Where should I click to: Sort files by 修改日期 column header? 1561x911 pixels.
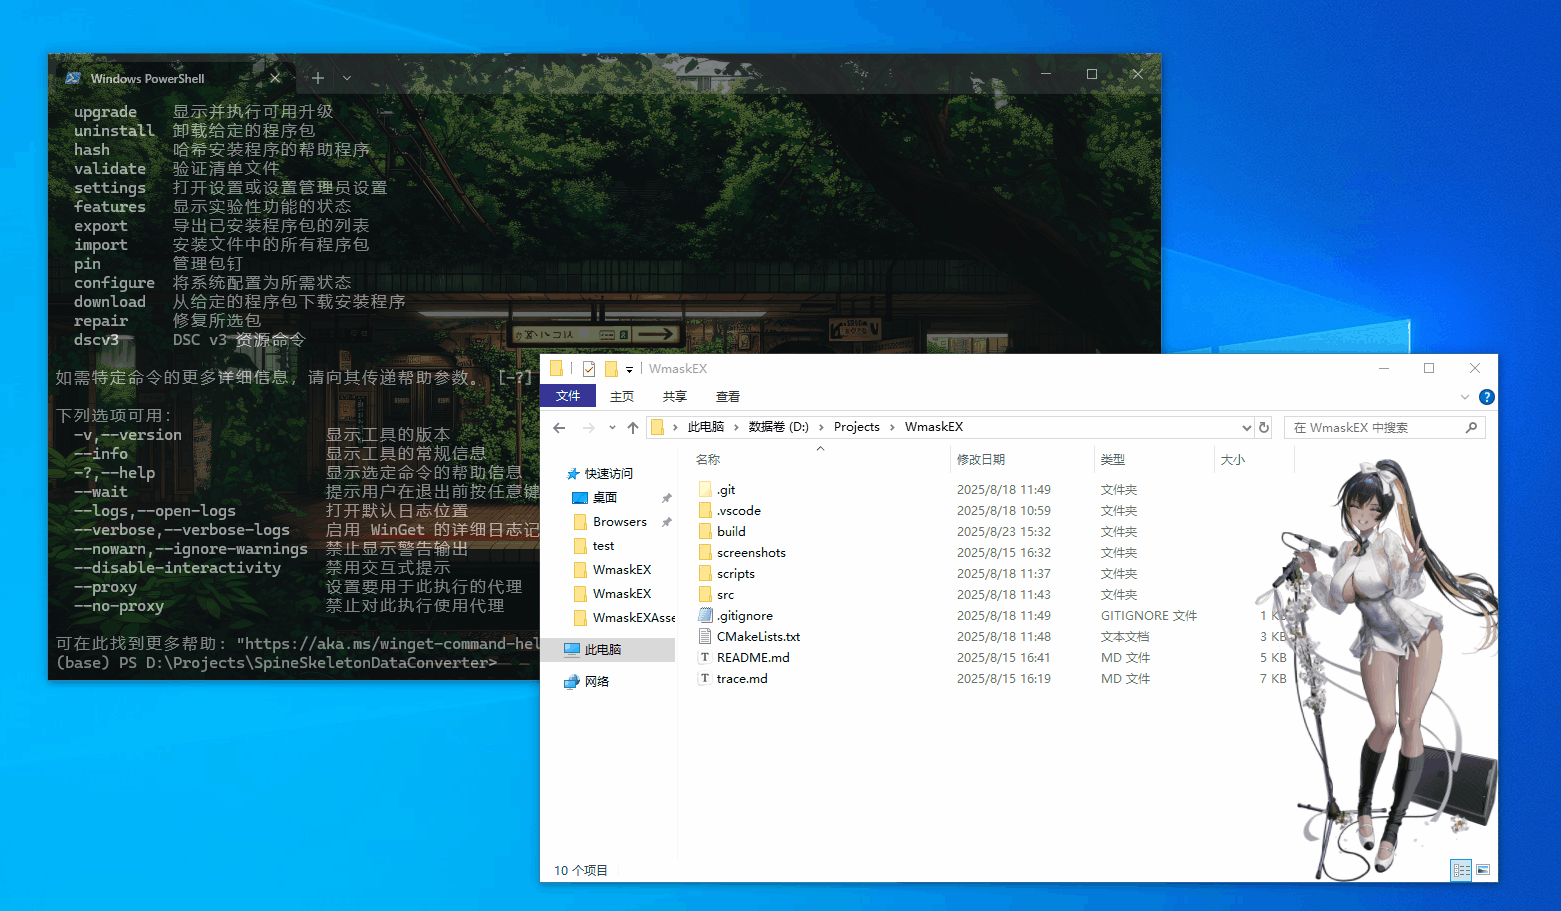tap(981, 460)
